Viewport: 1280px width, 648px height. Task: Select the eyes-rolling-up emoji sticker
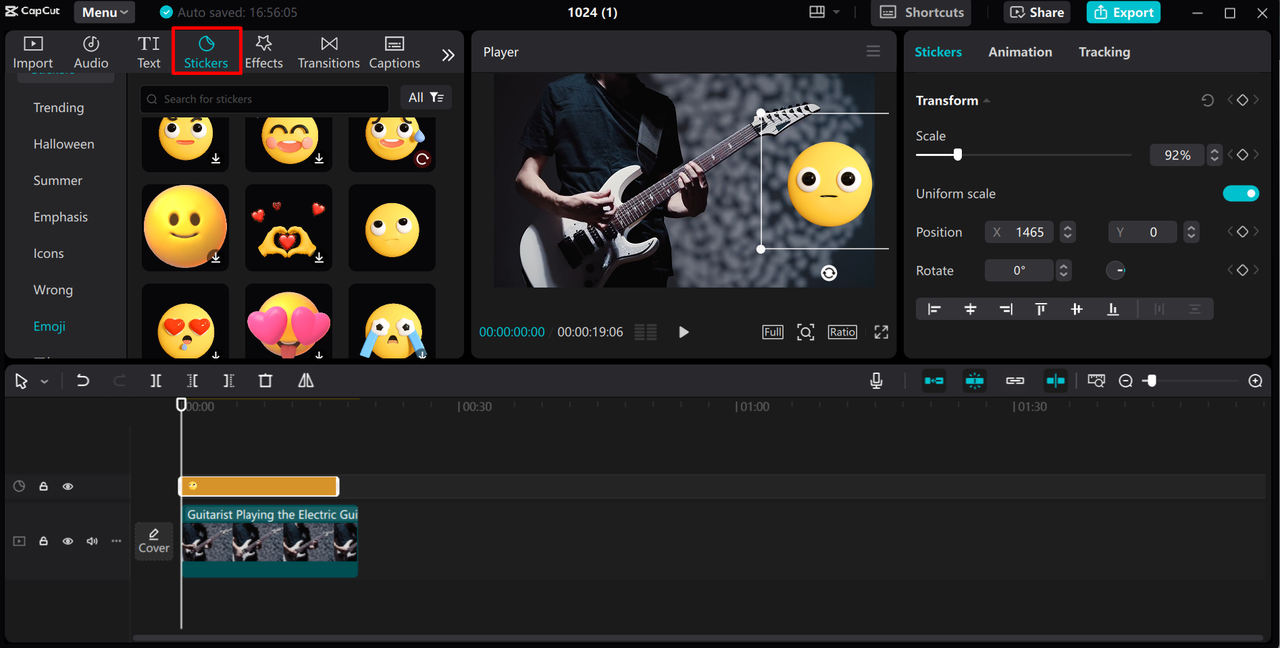[x=392, y=227]
